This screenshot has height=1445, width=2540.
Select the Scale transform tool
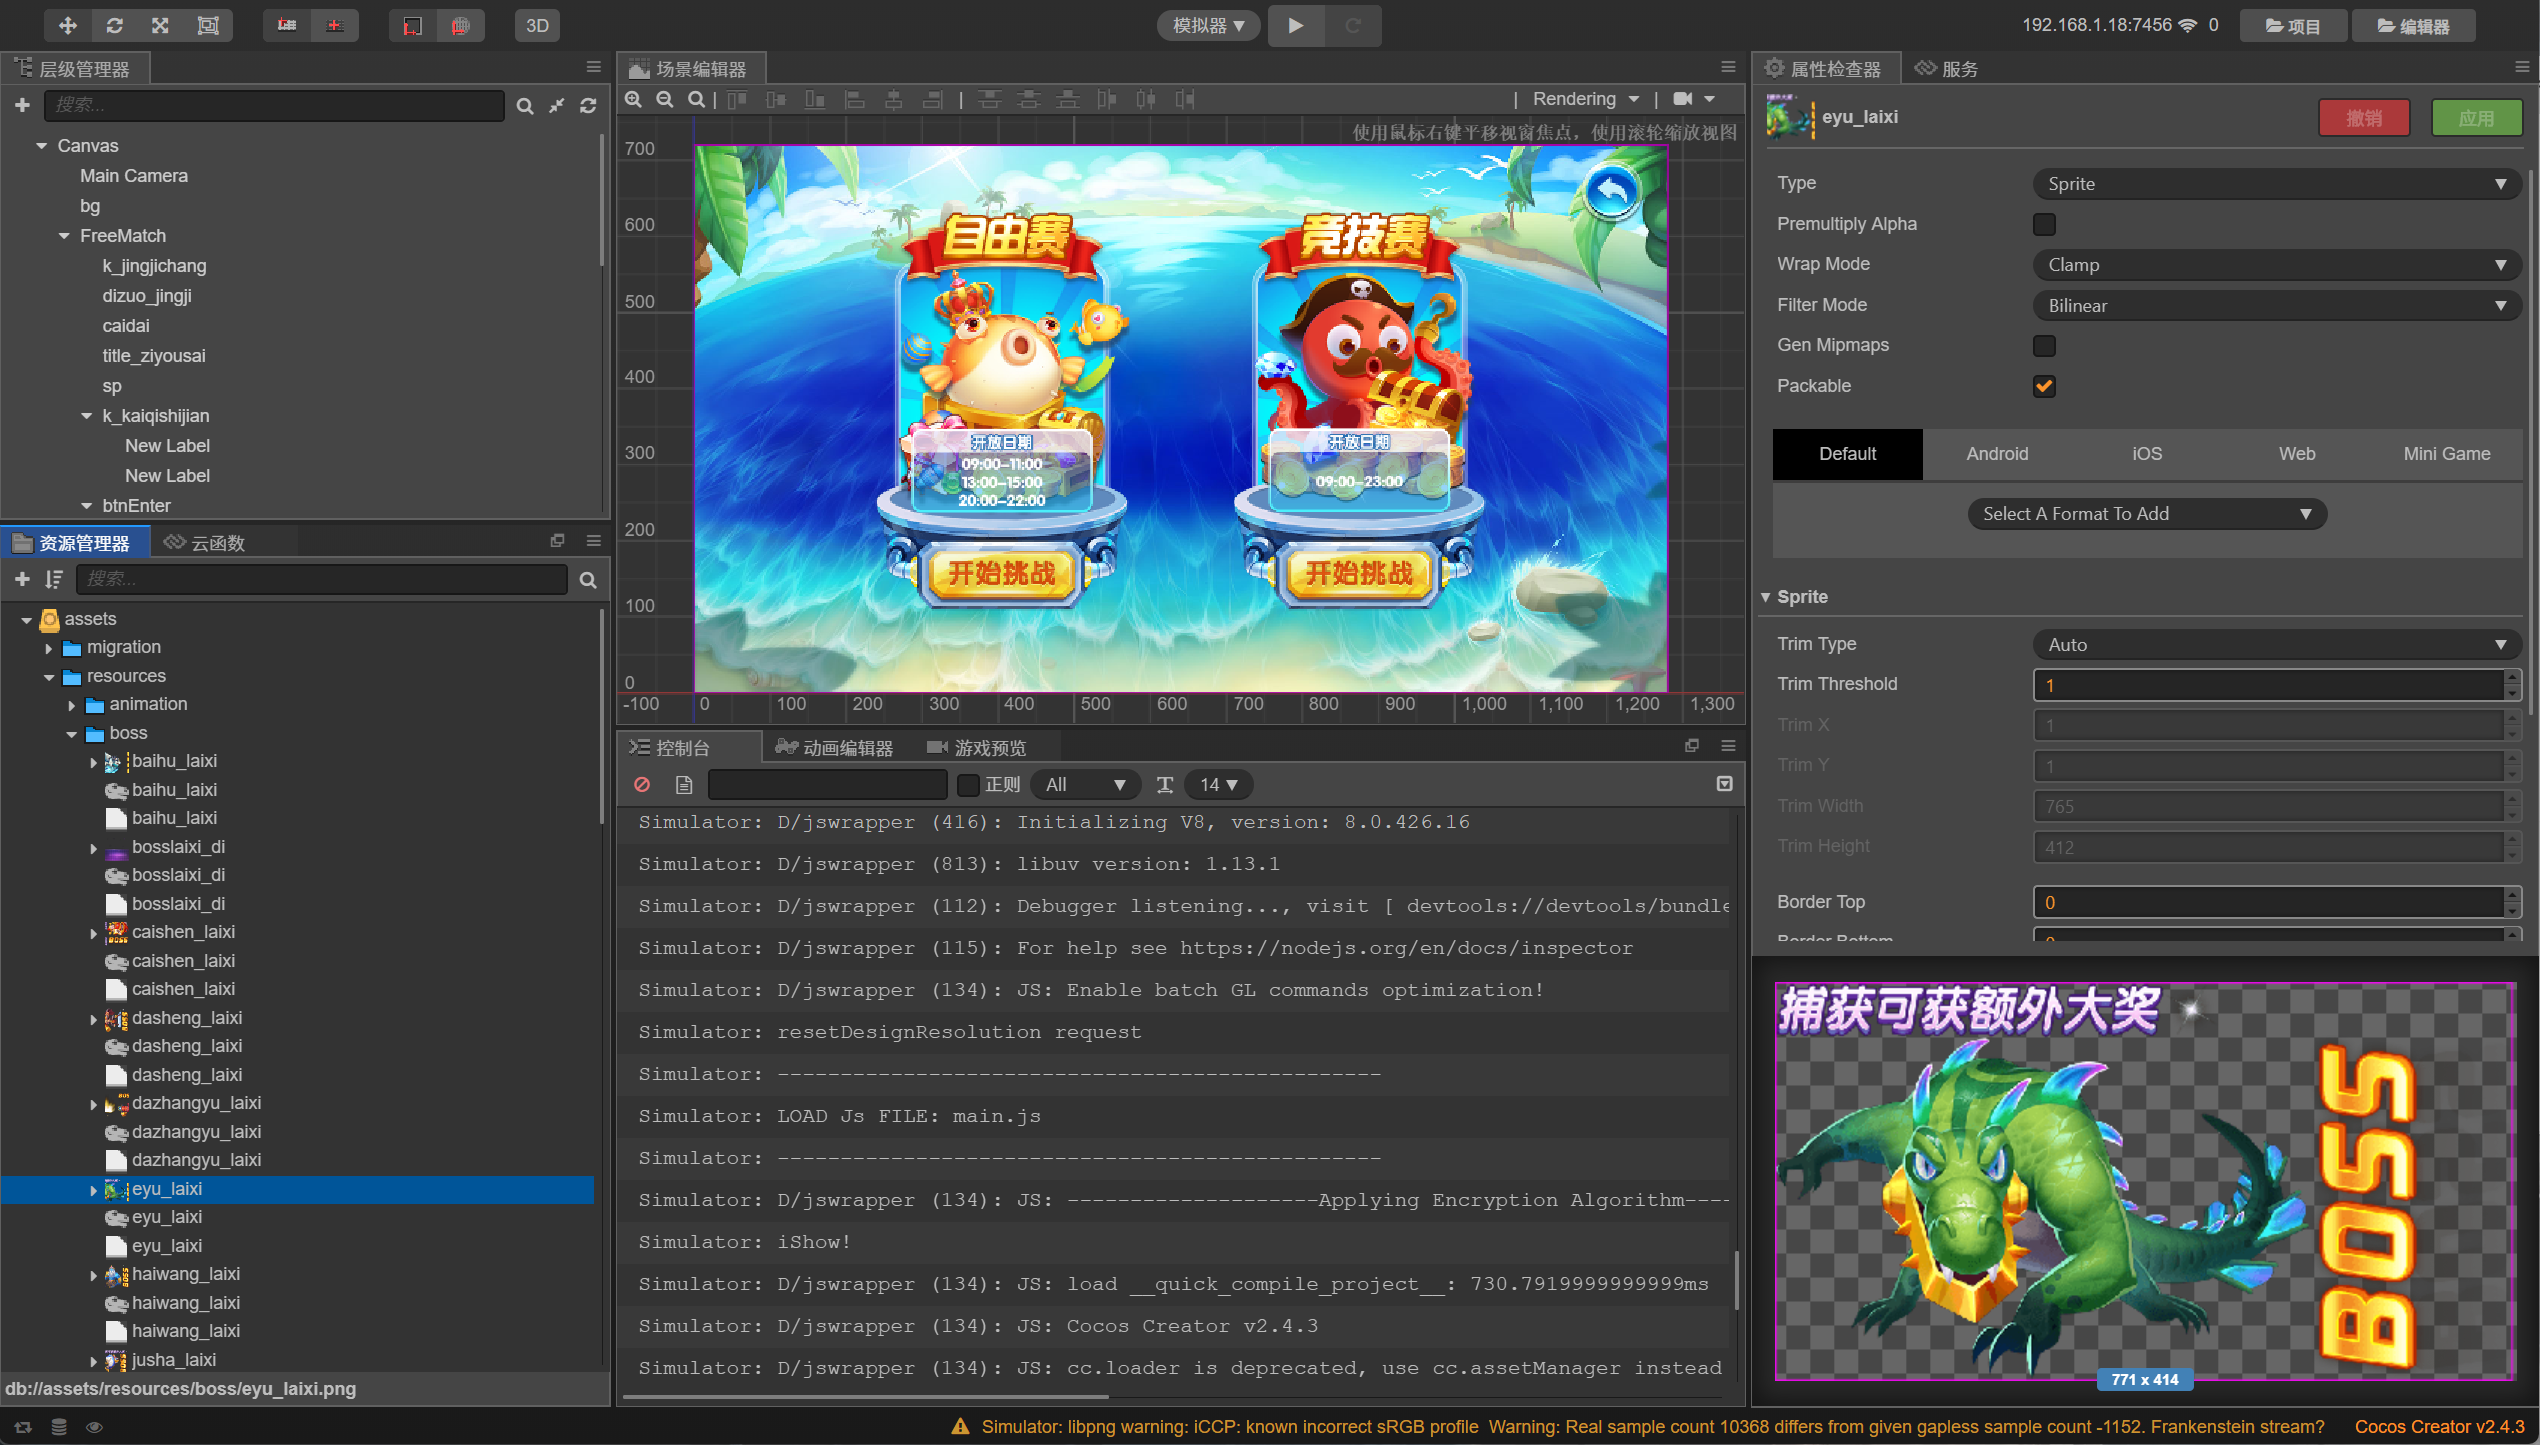click(x=160, y=25)
